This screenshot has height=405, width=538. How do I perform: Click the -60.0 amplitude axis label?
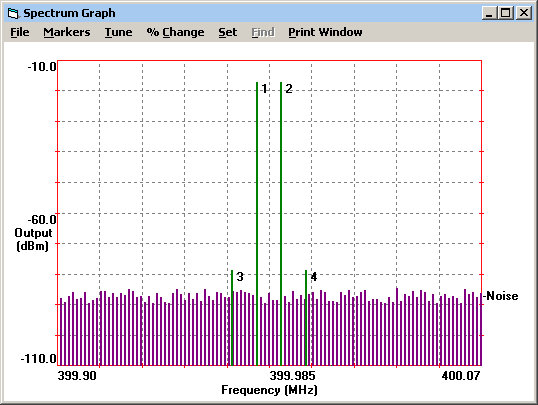(42, 219)
